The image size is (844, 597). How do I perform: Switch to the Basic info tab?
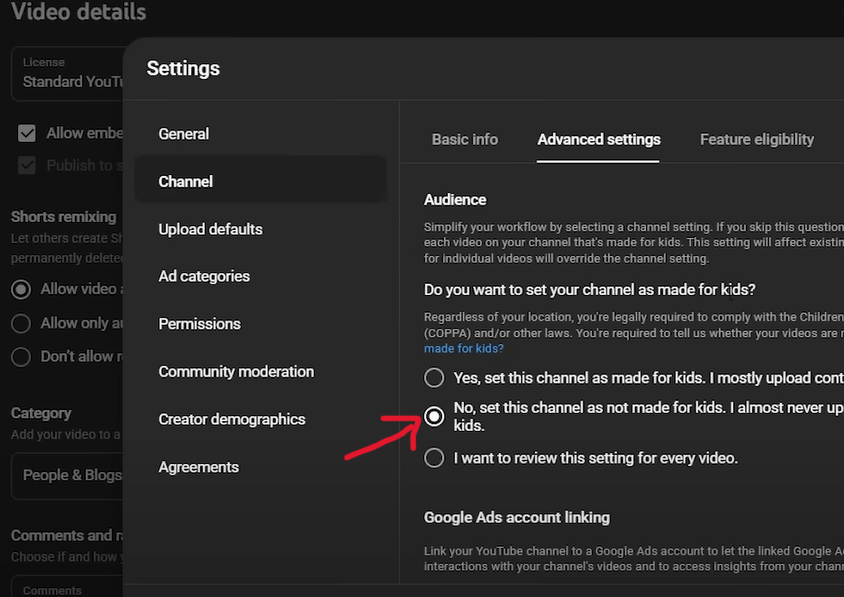(464, 139)
